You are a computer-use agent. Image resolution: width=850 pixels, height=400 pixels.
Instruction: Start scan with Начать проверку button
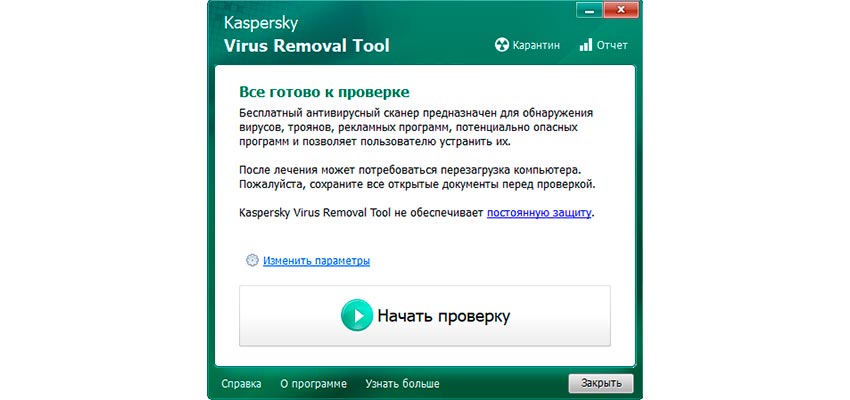[x=425, y=315]
